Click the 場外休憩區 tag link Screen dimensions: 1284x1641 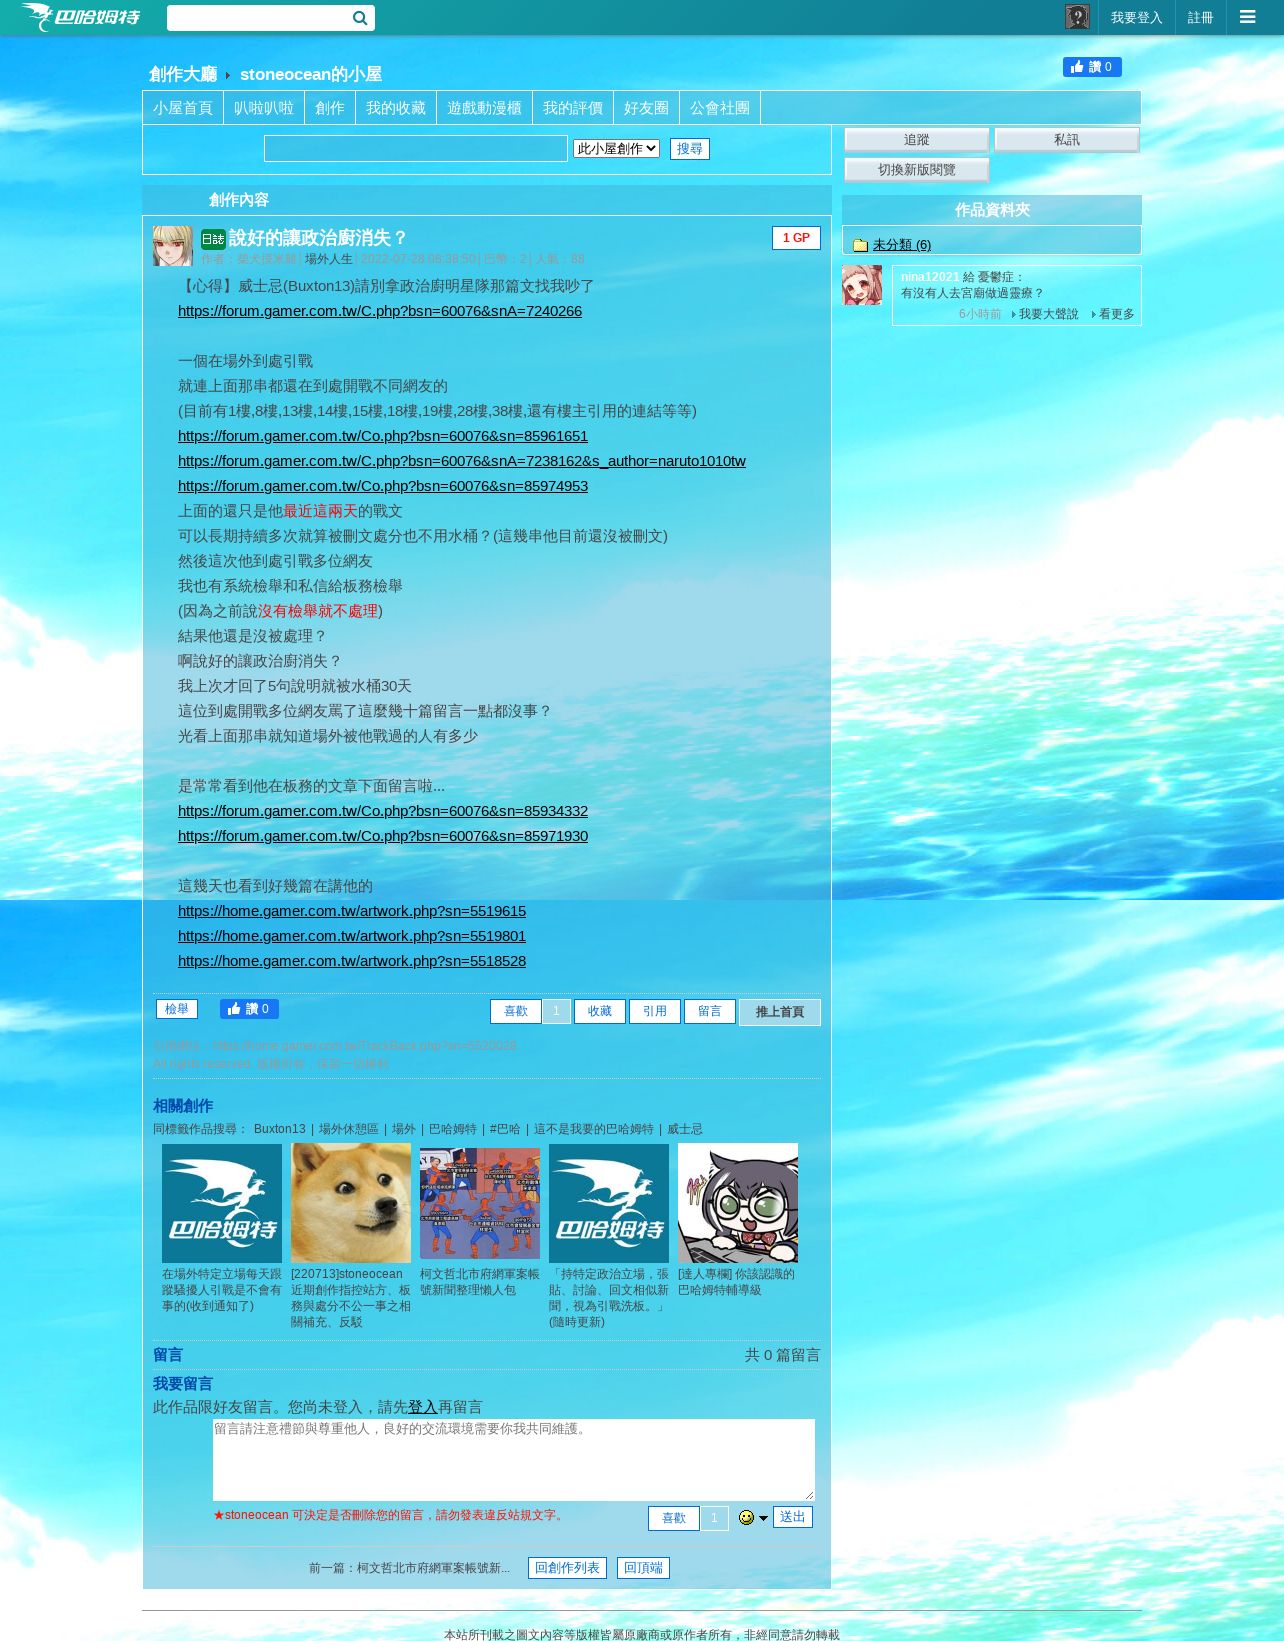click(349, 1129)
